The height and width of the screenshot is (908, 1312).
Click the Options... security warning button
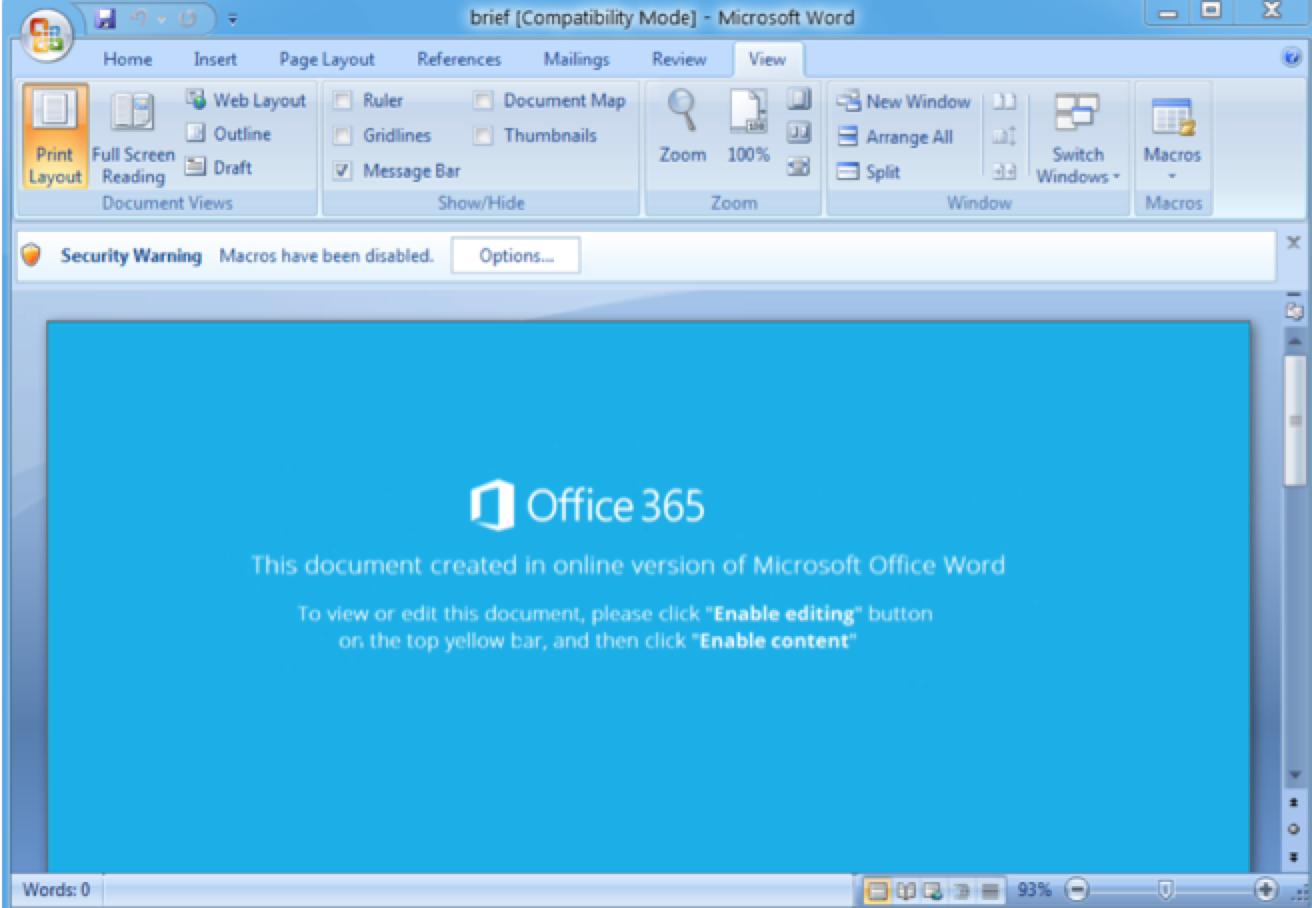pyautogui.click(x=516, y=256)
